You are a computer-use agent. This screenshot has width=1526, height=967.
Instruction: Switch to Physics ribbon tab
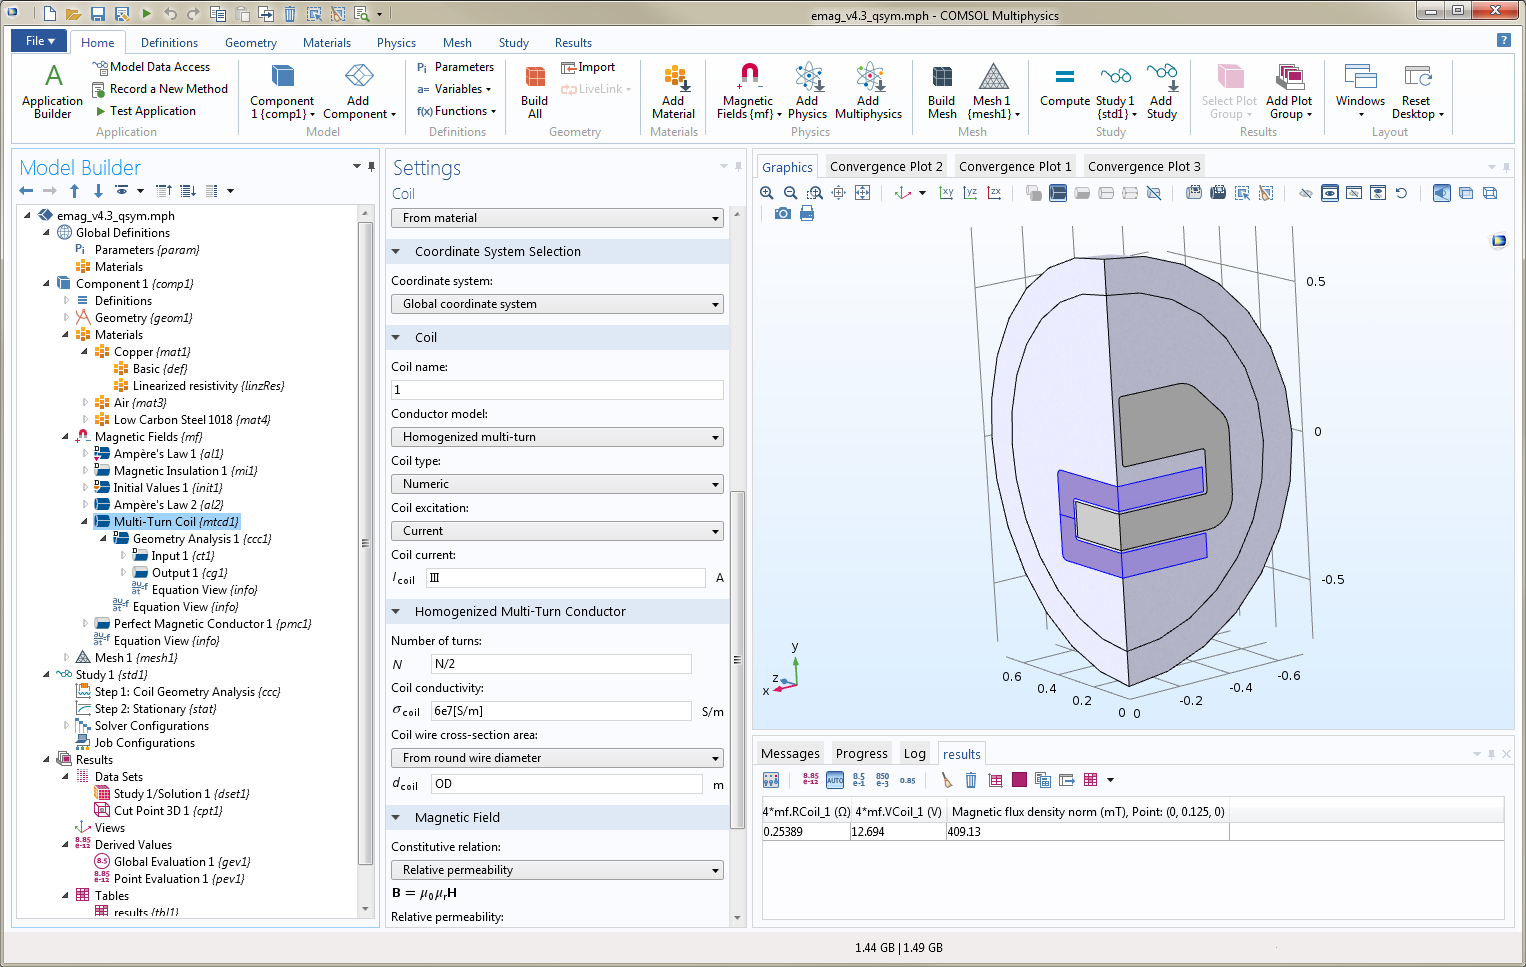396,43
